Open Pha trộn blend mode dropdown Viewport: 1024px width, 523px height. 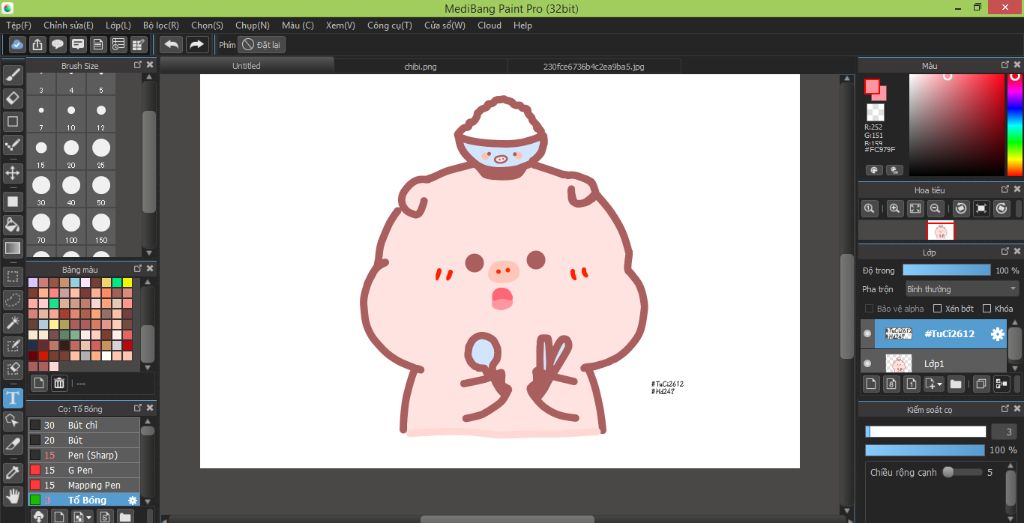coord(961,289)
